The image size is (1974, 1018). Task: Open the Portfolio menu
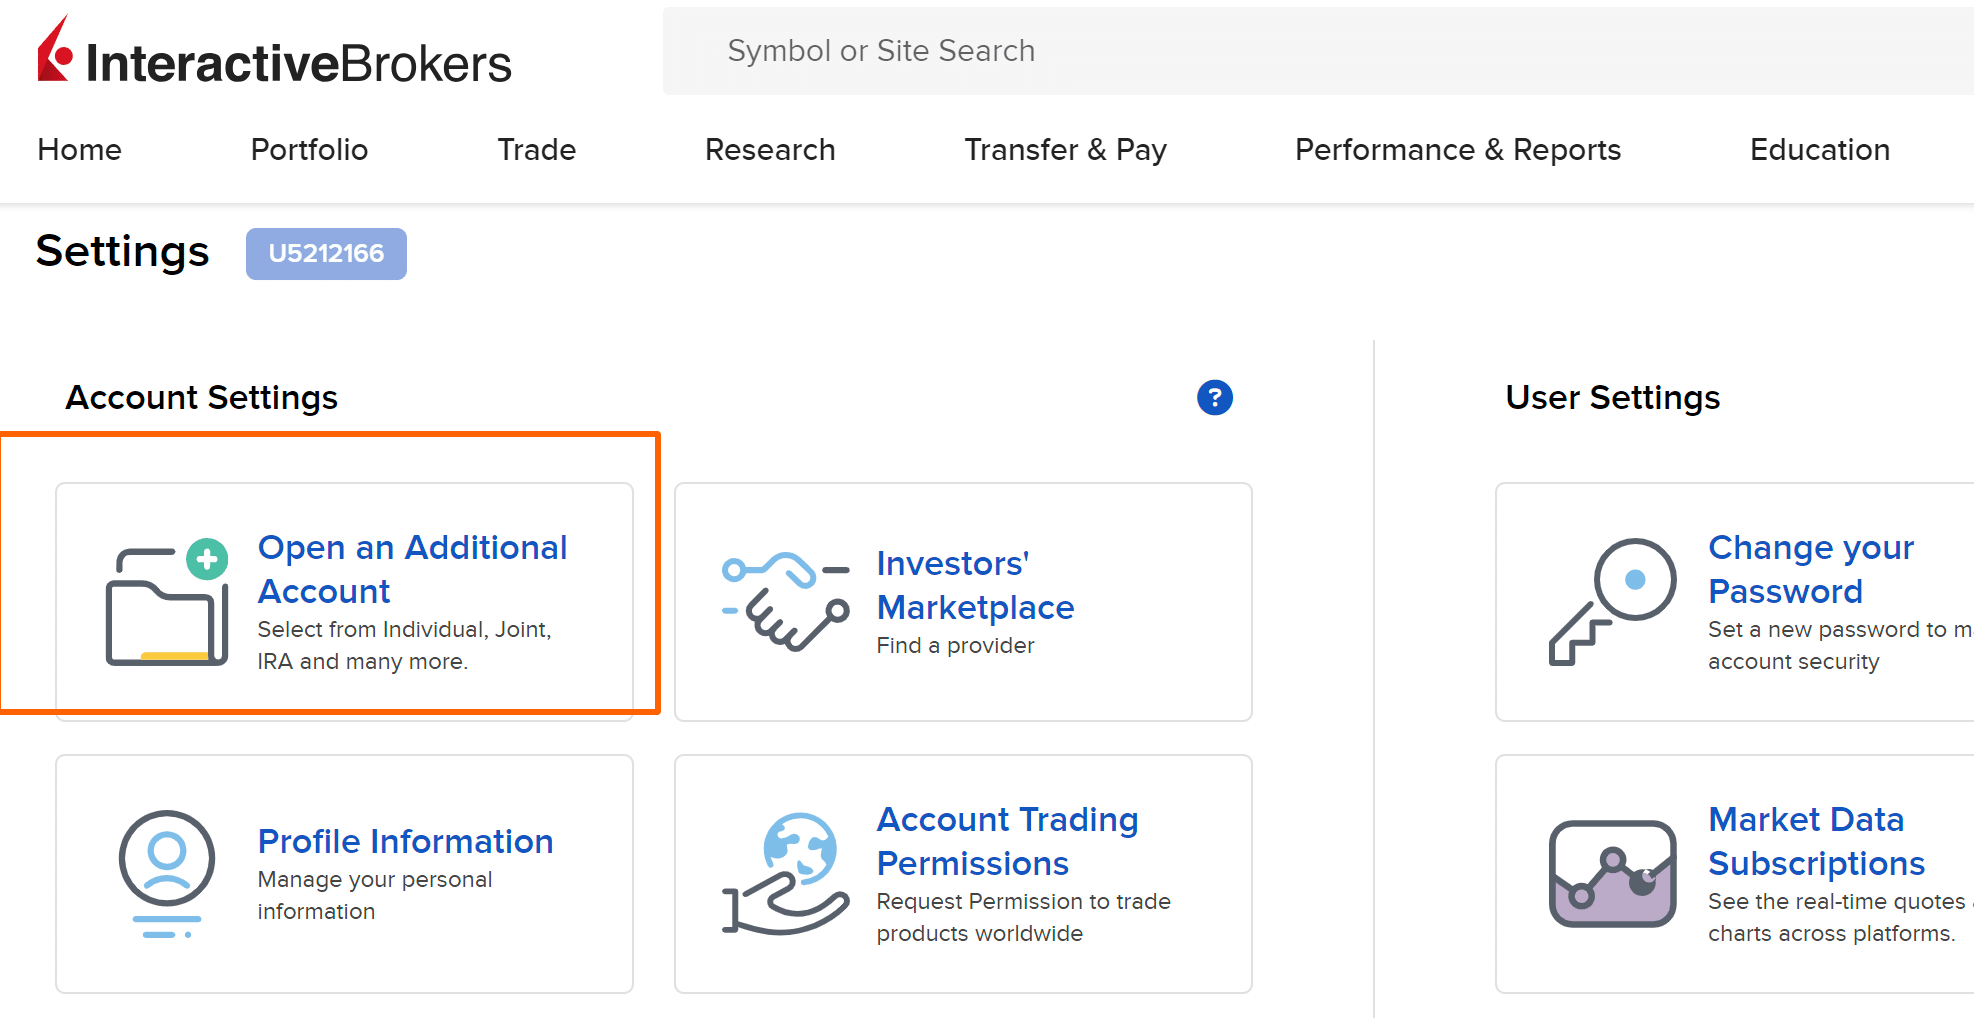tap(309, 150)
